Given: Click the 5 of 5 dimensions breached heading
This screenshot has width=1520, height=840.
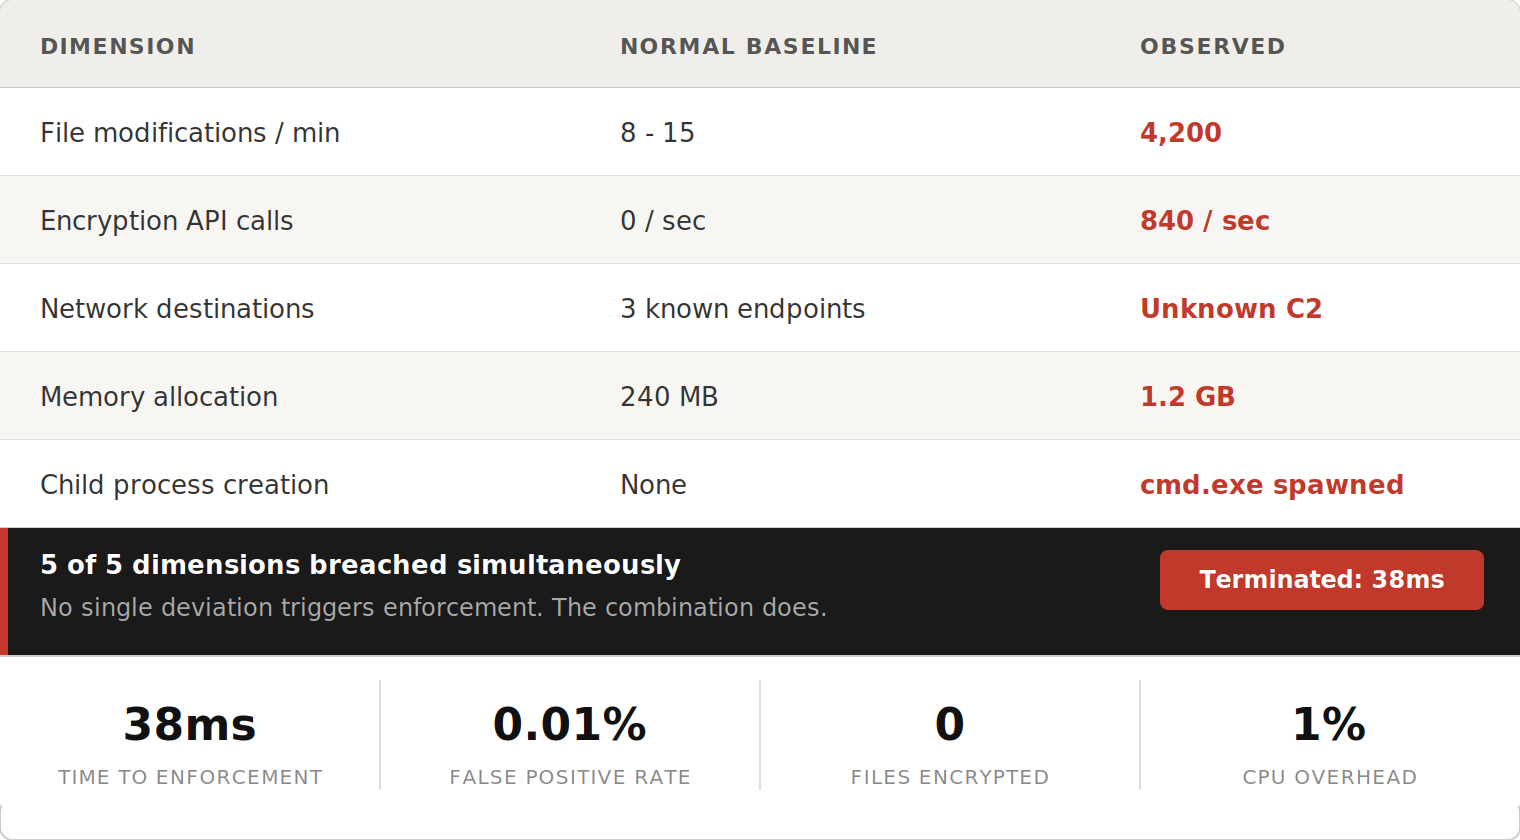Looking at the screenshot, I should click(x=360, y=564).
